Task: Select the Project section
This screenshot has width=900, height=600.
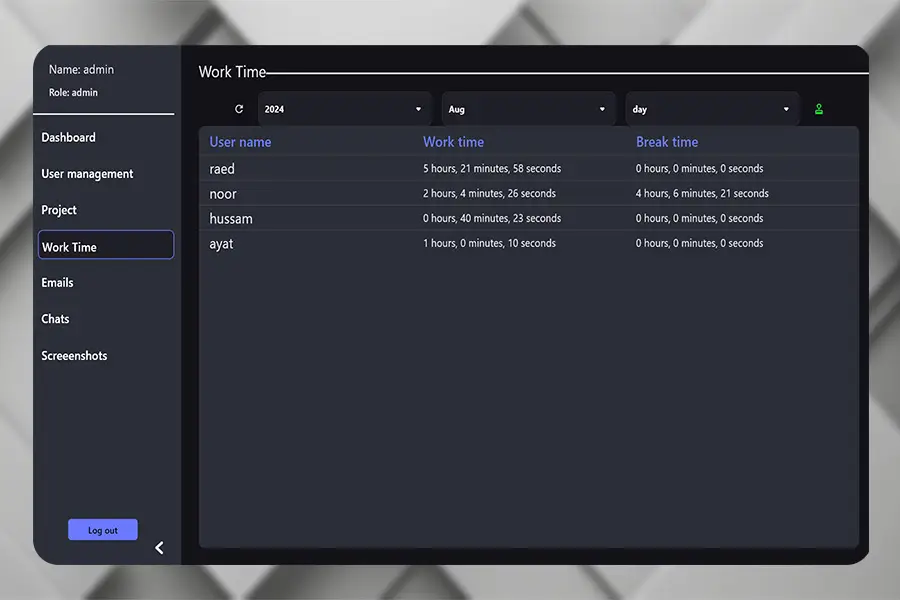Action: [59, 210]
